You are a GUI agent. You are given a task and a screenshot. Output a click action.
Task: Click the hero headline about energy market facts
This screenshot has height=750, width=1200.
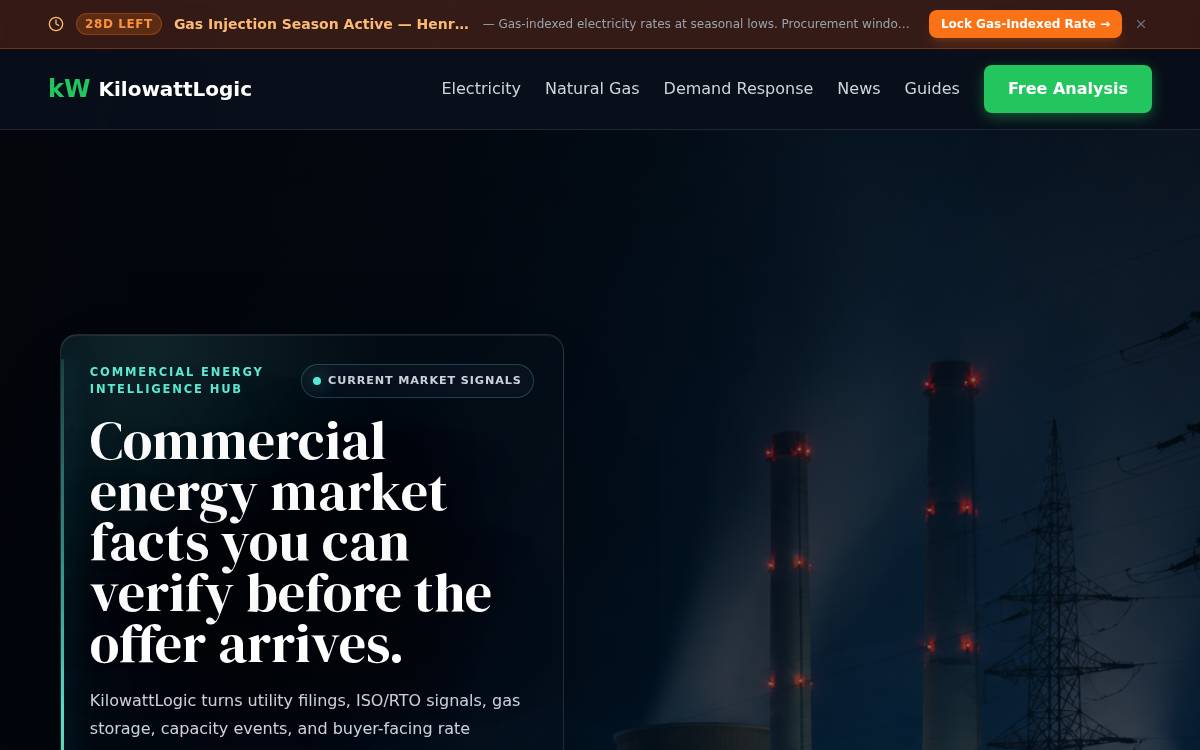click(x=291, y=542)
